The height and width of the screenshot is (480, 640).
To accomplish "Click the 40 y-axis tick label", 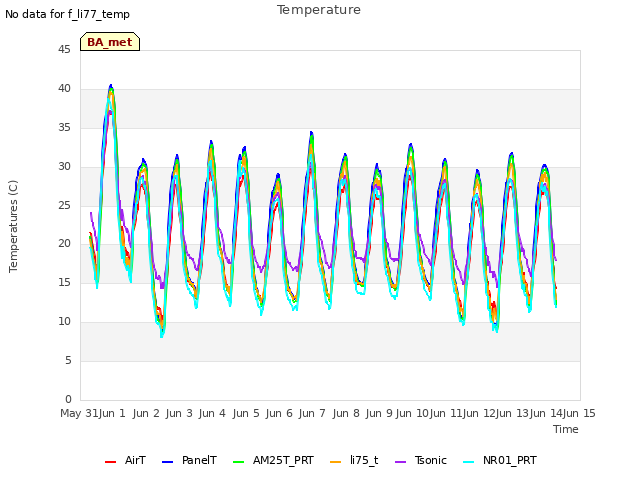I will 64,89.
